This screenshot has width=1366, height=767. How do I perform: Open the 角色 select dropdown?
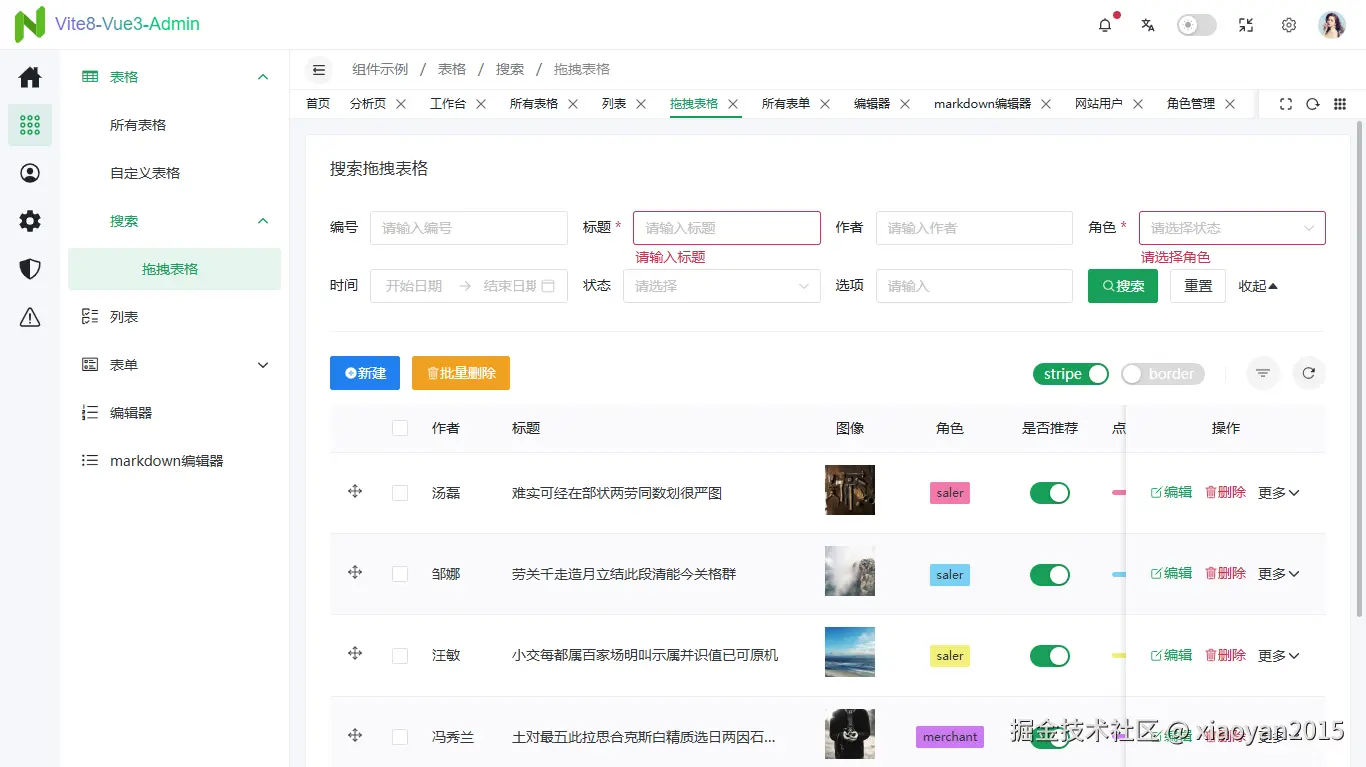[1232, 228]
